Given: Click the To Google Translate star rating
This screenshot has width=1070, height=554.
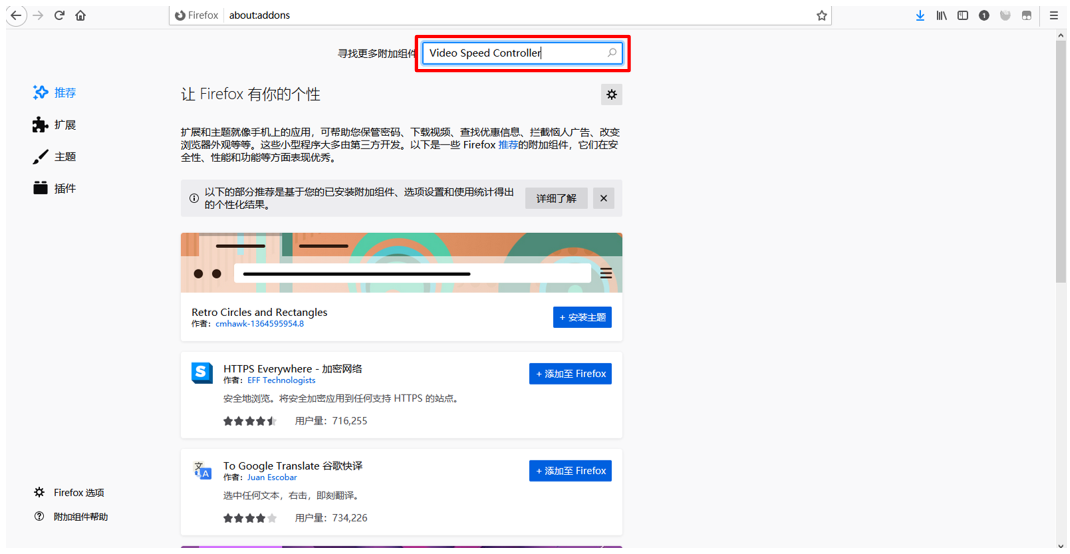Looking at the screenshot, I should pos(250,518).
